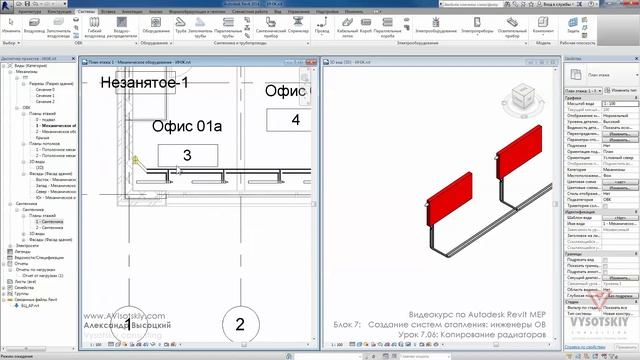Open the Архитектура ribbon tab
Screen dimensions: 640x360
coord(29,11)
